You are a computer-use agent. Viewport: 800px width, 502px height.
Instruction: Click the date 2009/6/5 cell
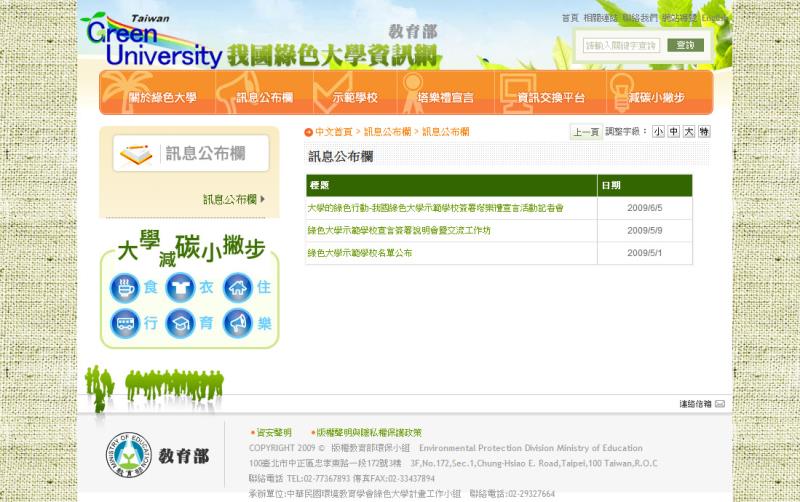point(645,208)
